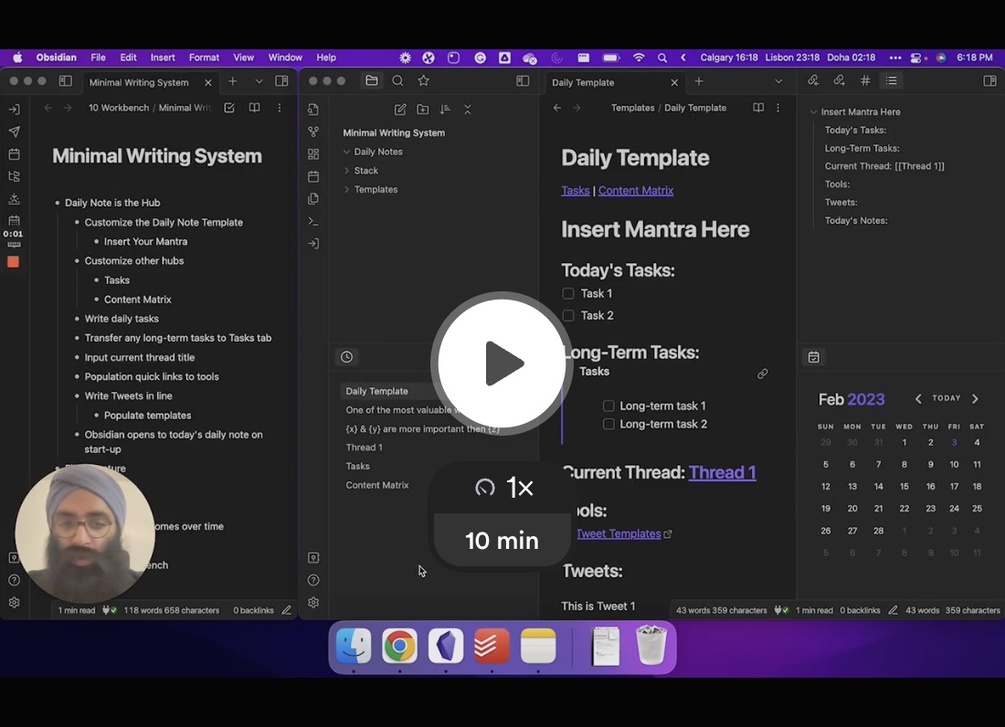Check the Long-term task 2 checkbox

[609, 424]
